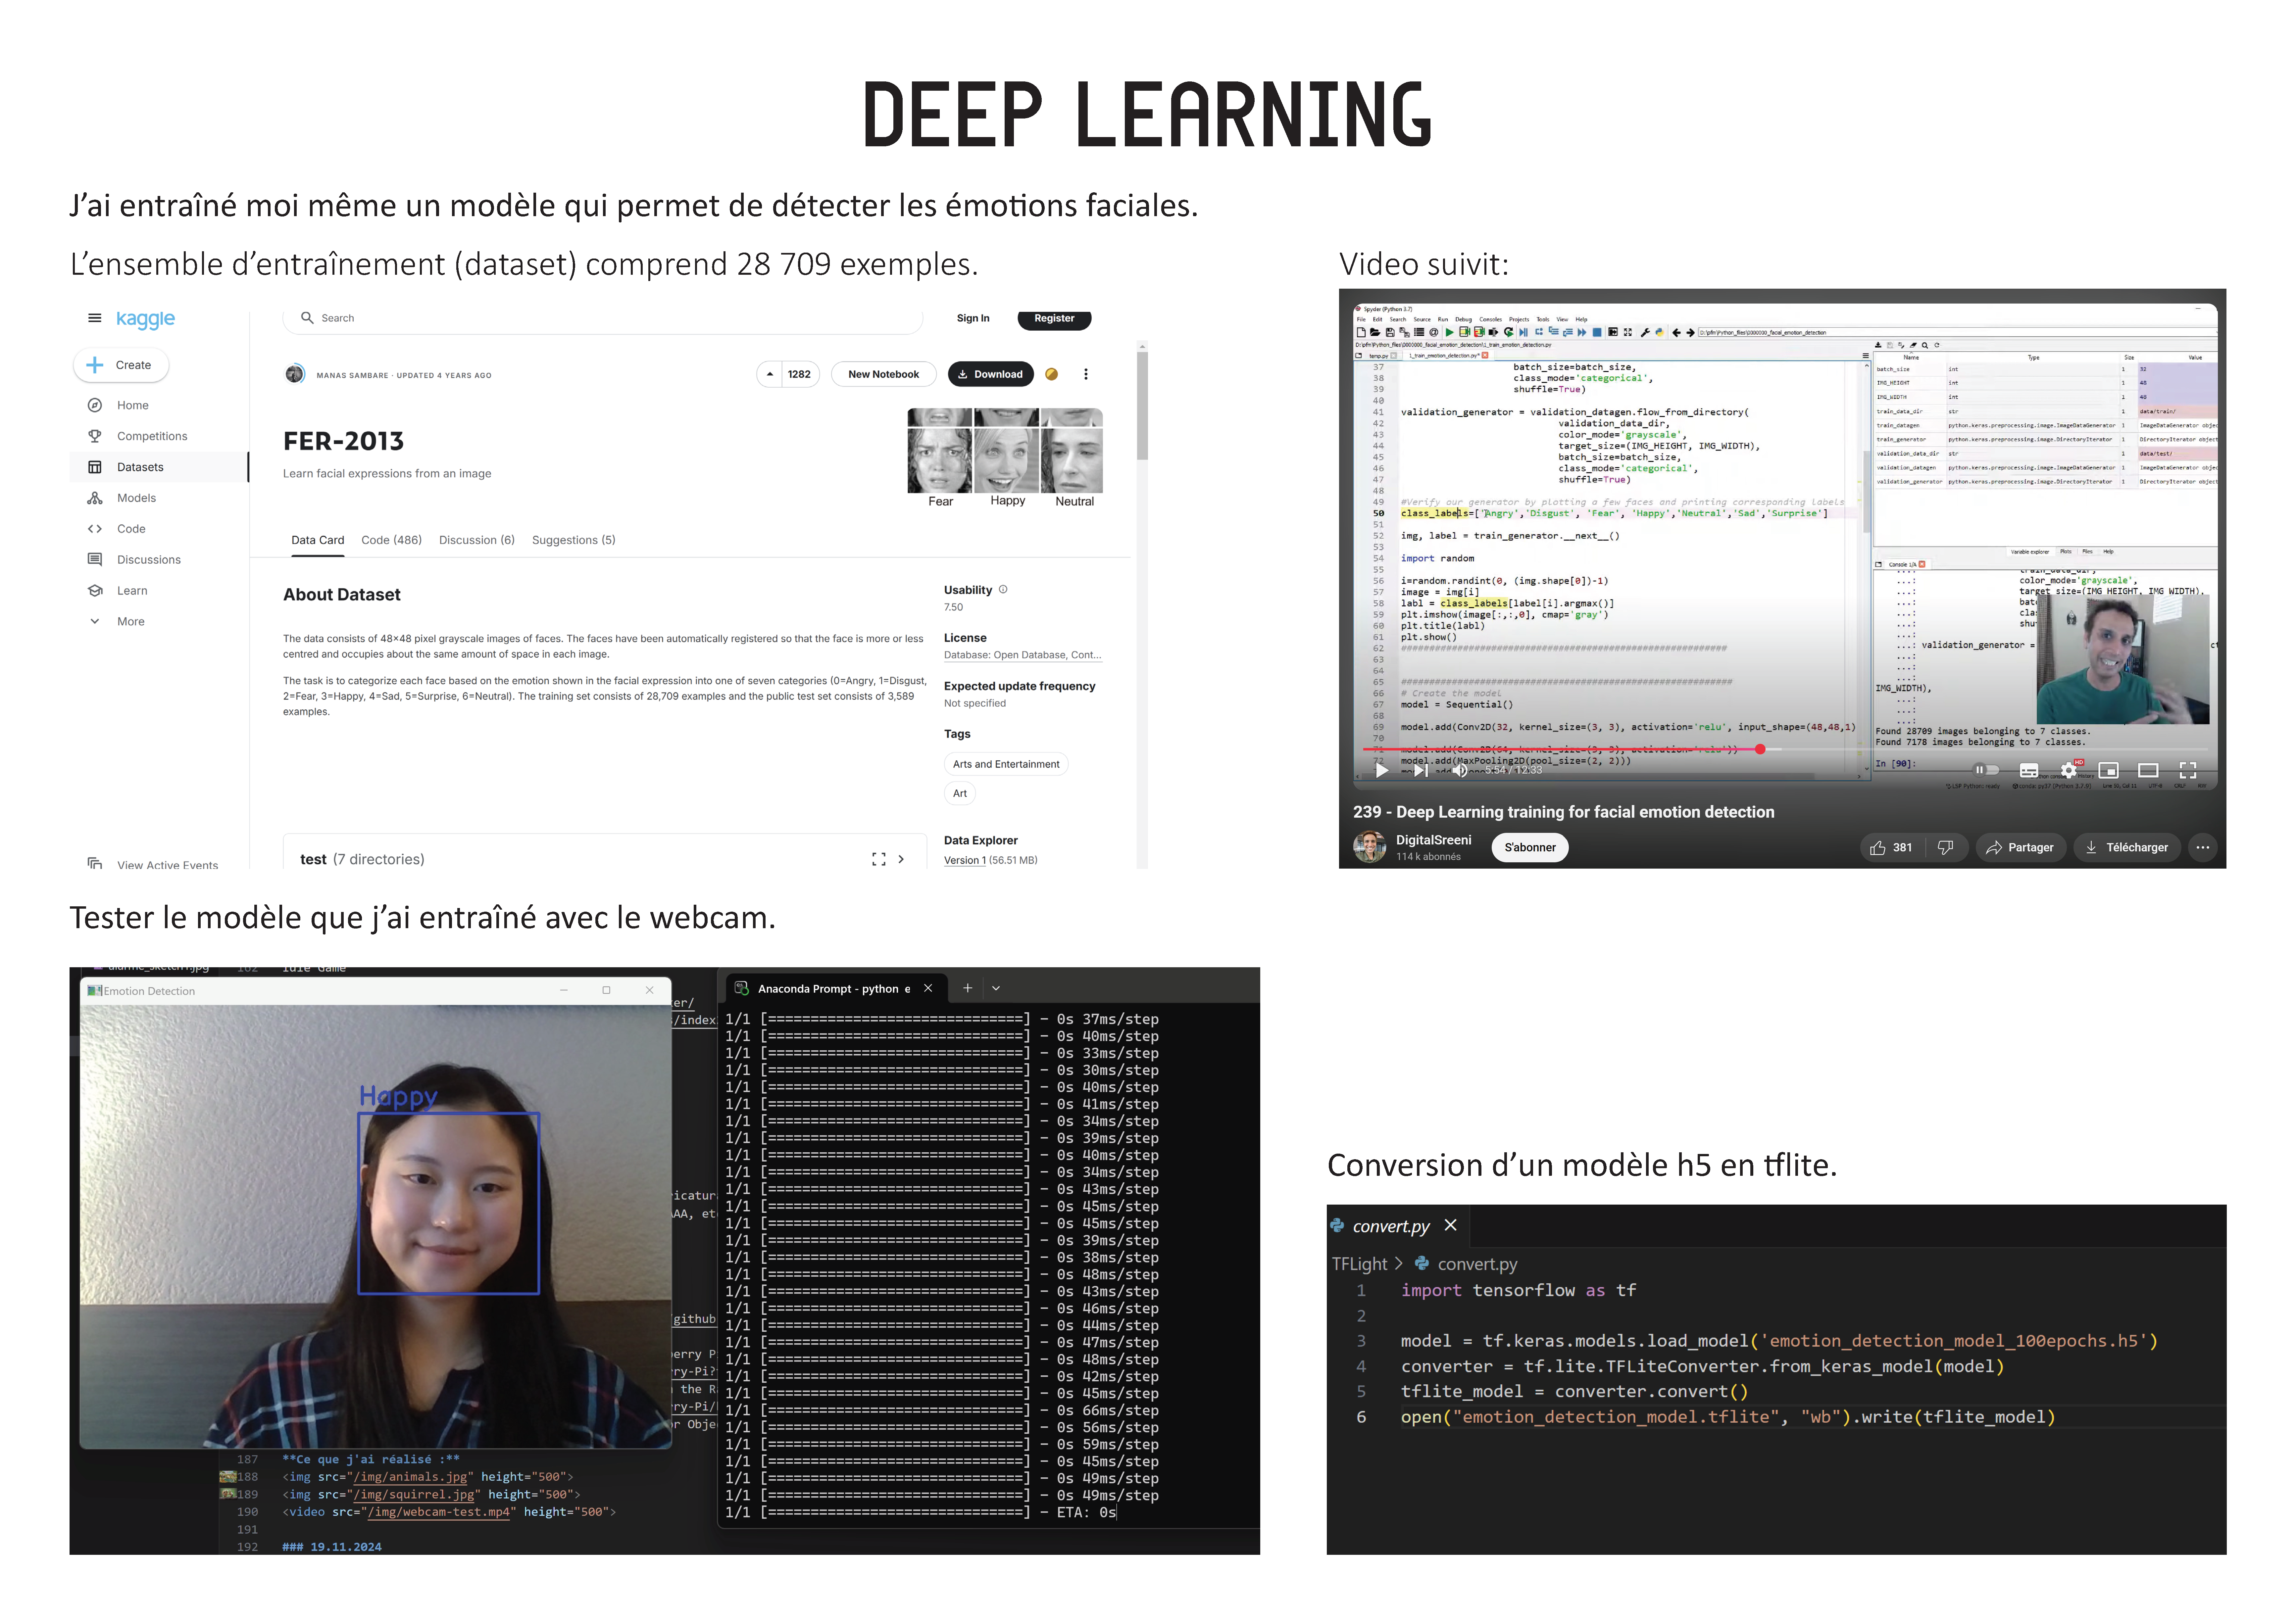Open Kaggle dataset three-dot options menu
This screenshot has height=1623, width=2296.
[x=1086, y=374]
